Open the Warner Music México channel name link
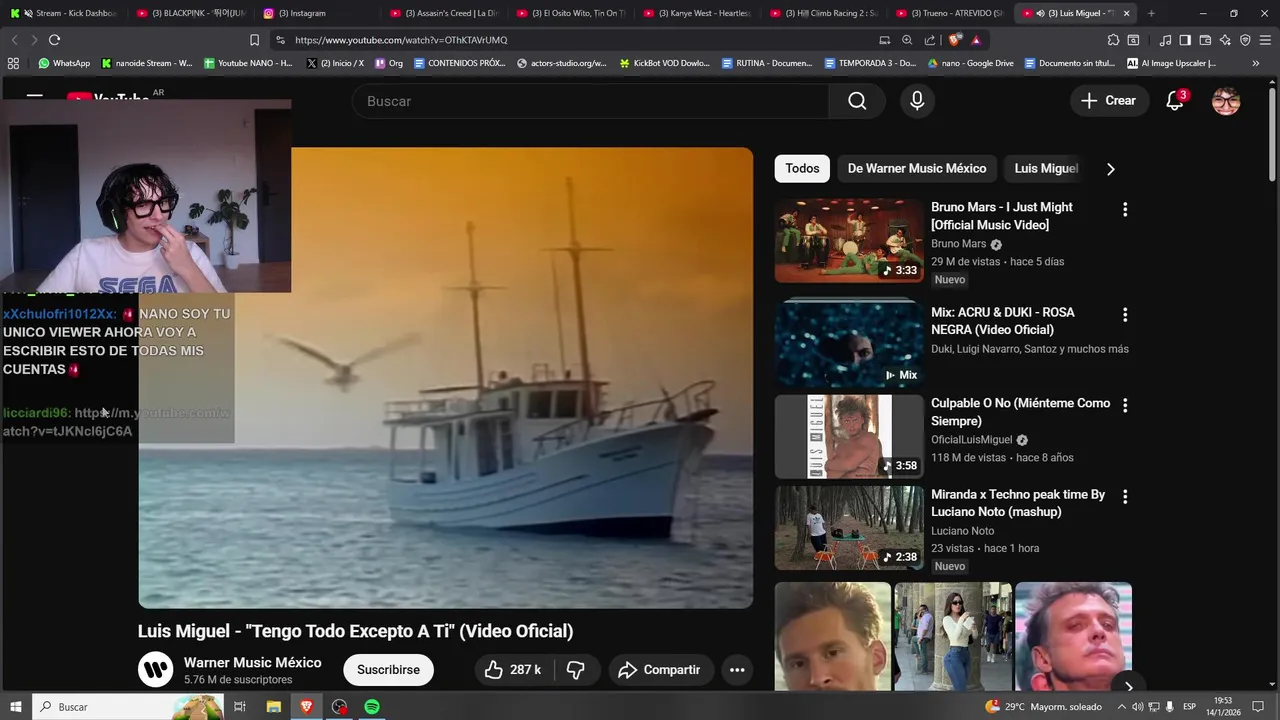The height and width of the screenshot is (720, 1280). (x=252, y=663)
